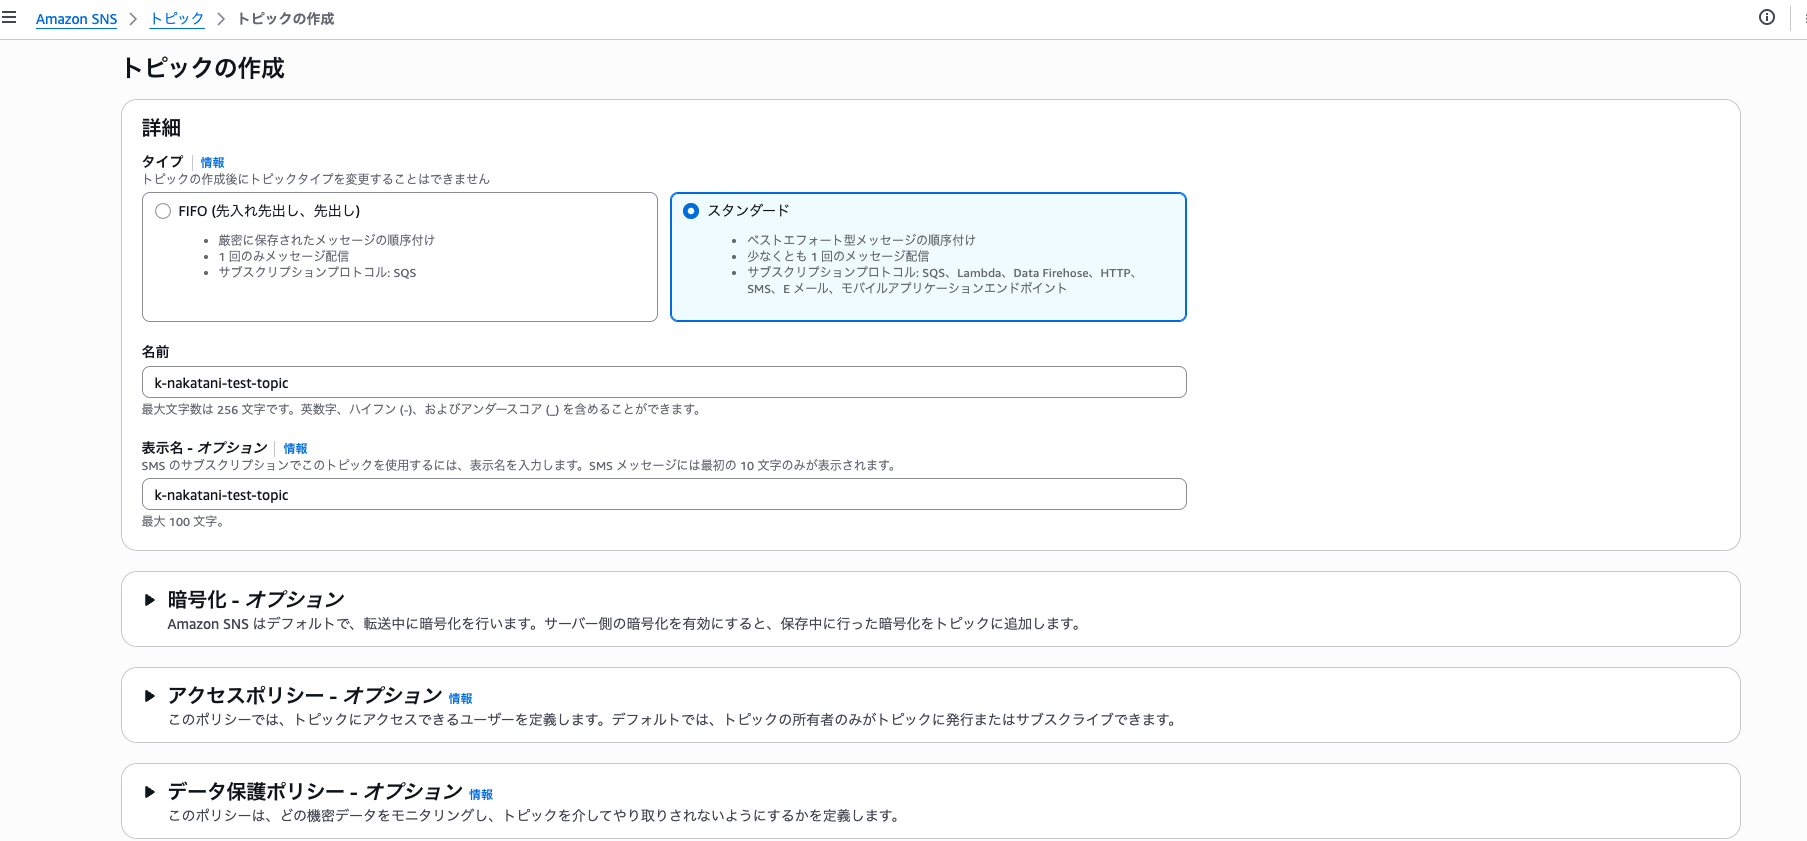Select the FIFO topic type radio button
Screen dimensions: 1807x841
[163, 211]
